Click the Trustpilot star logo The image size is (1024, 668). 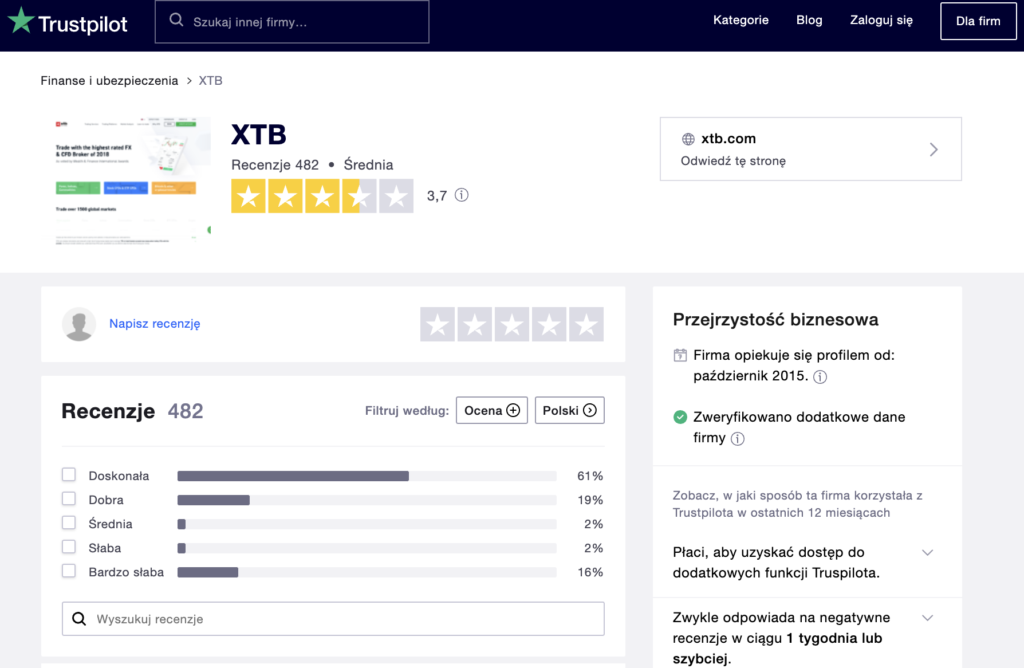[x=21, y=20]
